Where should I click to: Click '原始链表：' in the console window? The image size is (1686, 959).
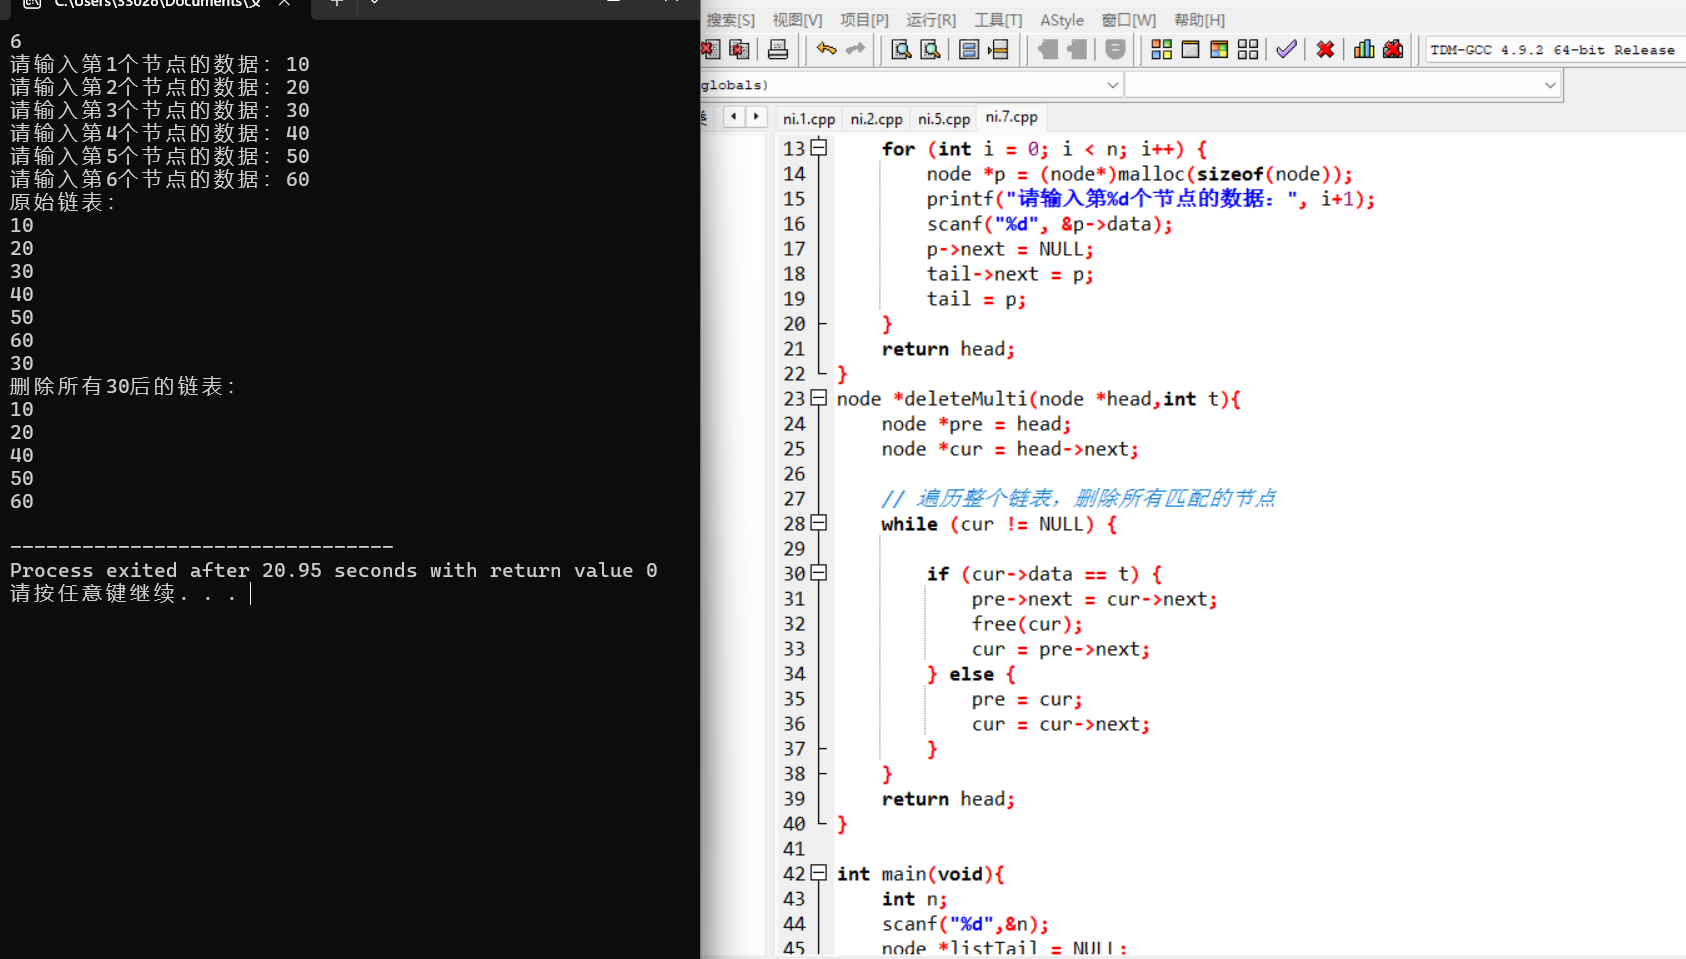pos(63,202)
